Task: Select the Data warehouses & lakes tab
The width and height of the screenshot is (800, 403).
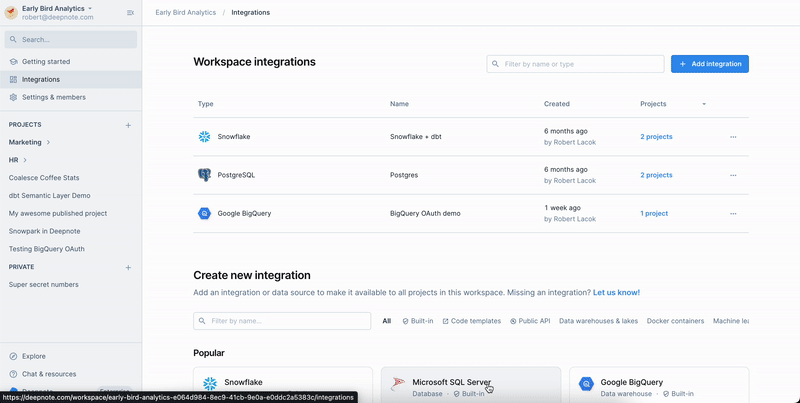Action: 598,321
